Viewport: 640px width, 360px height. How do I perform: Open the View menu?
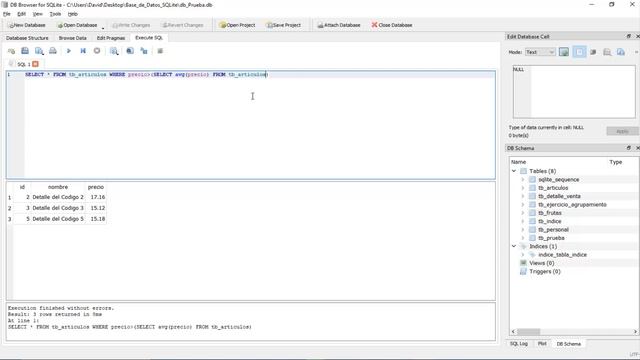click(x=38, y=14)
